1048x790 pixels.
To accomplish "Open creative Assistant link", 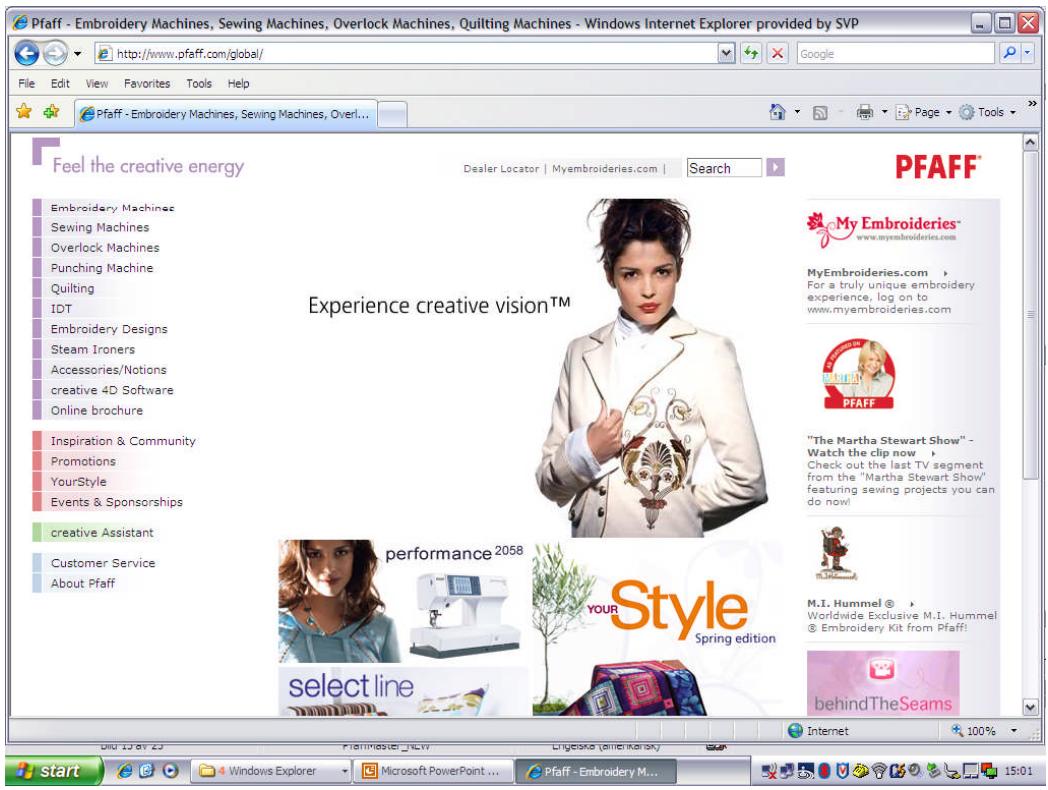I will (102, 533).
